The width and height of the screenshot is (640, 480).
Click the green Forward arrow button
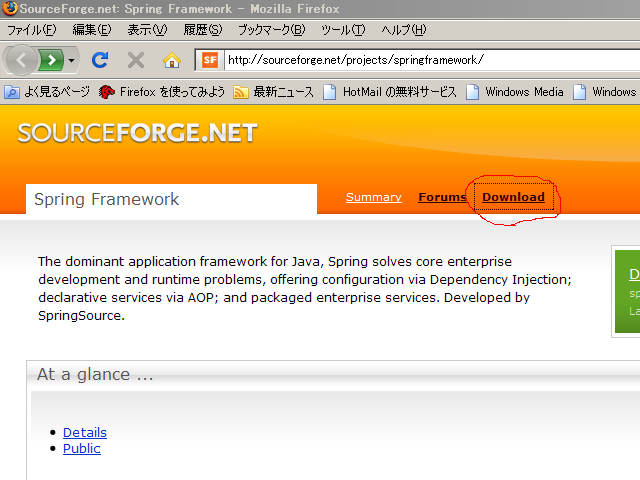51,60
